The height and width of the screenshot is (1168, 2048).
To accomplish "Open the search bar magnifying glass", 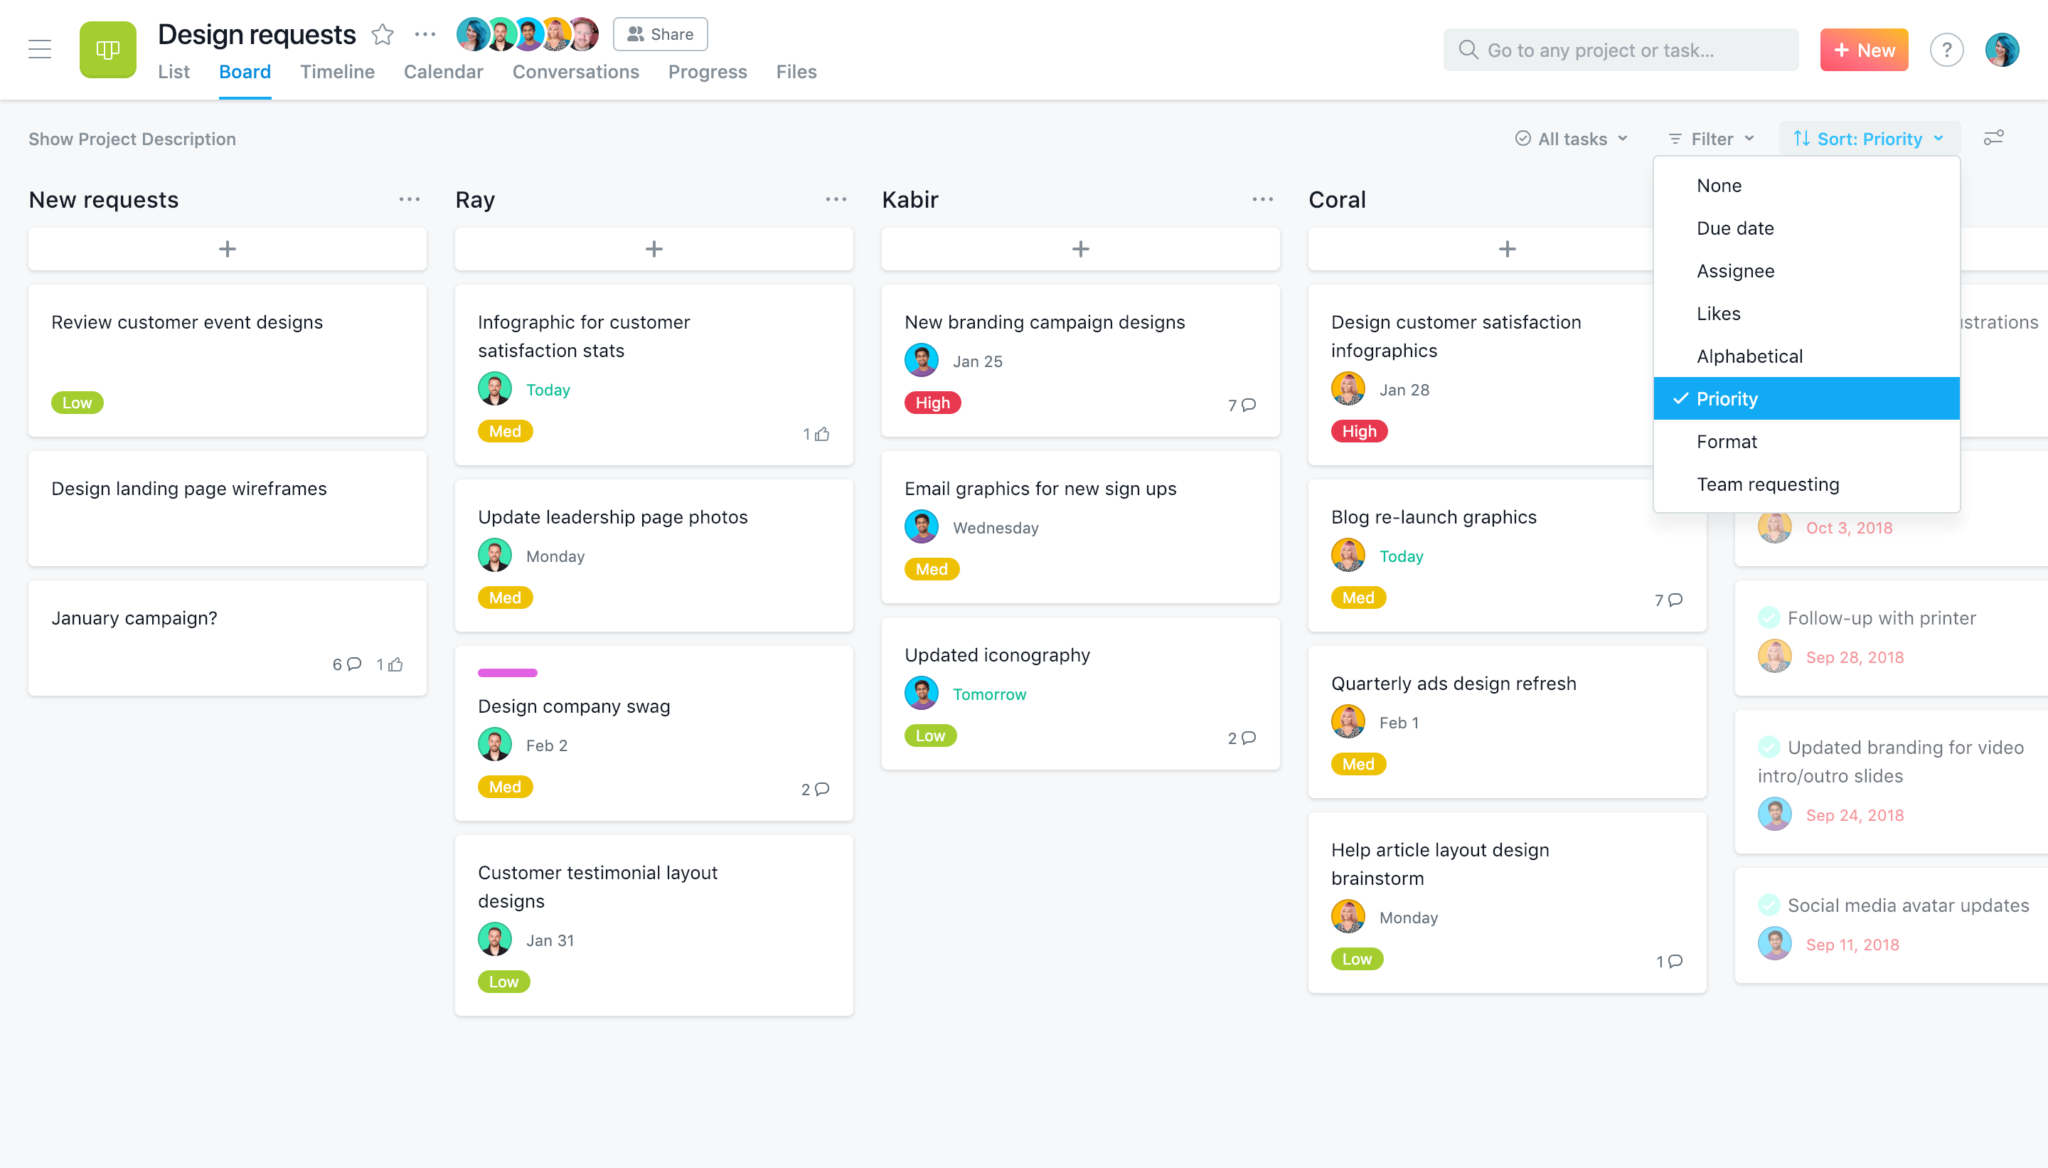I will click(1467, 49).
